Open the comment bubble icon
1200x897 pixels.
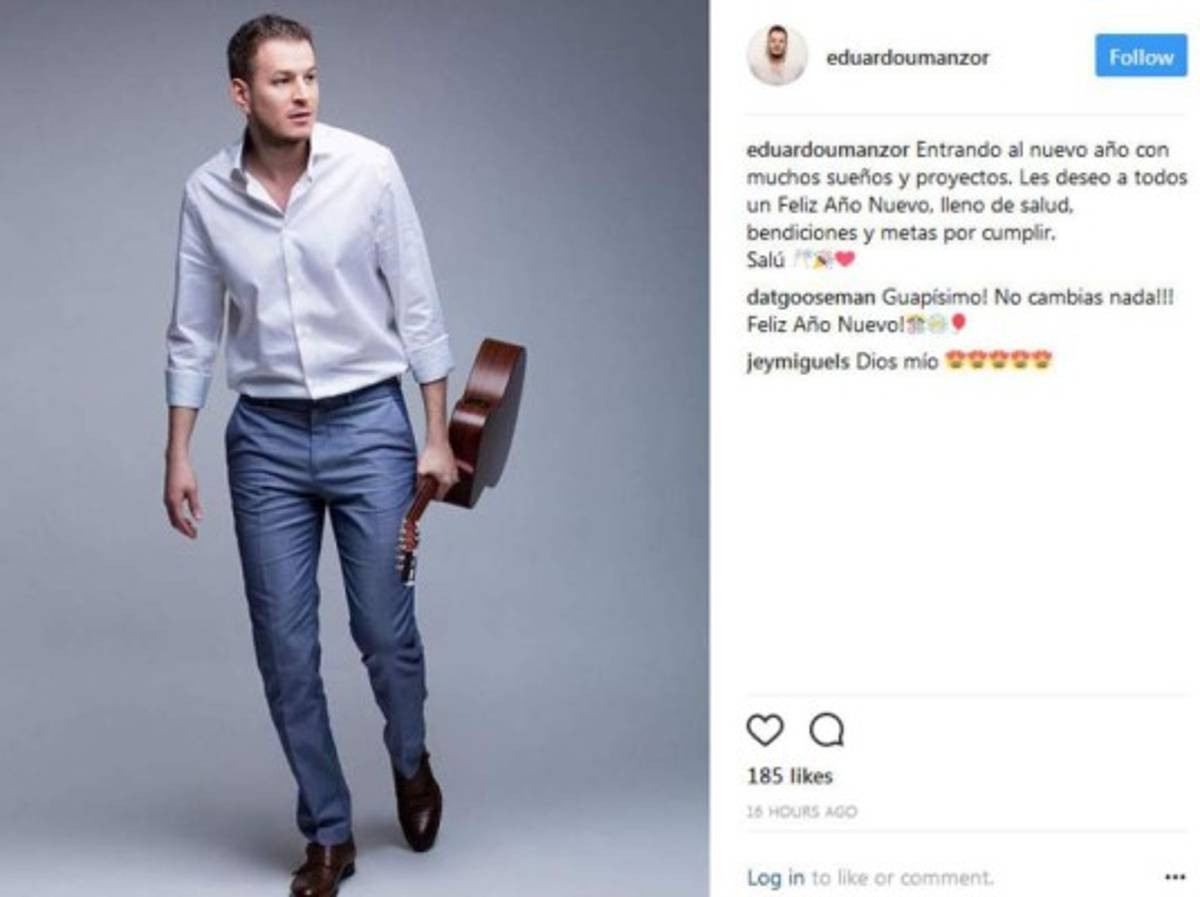tap(826, 730)
